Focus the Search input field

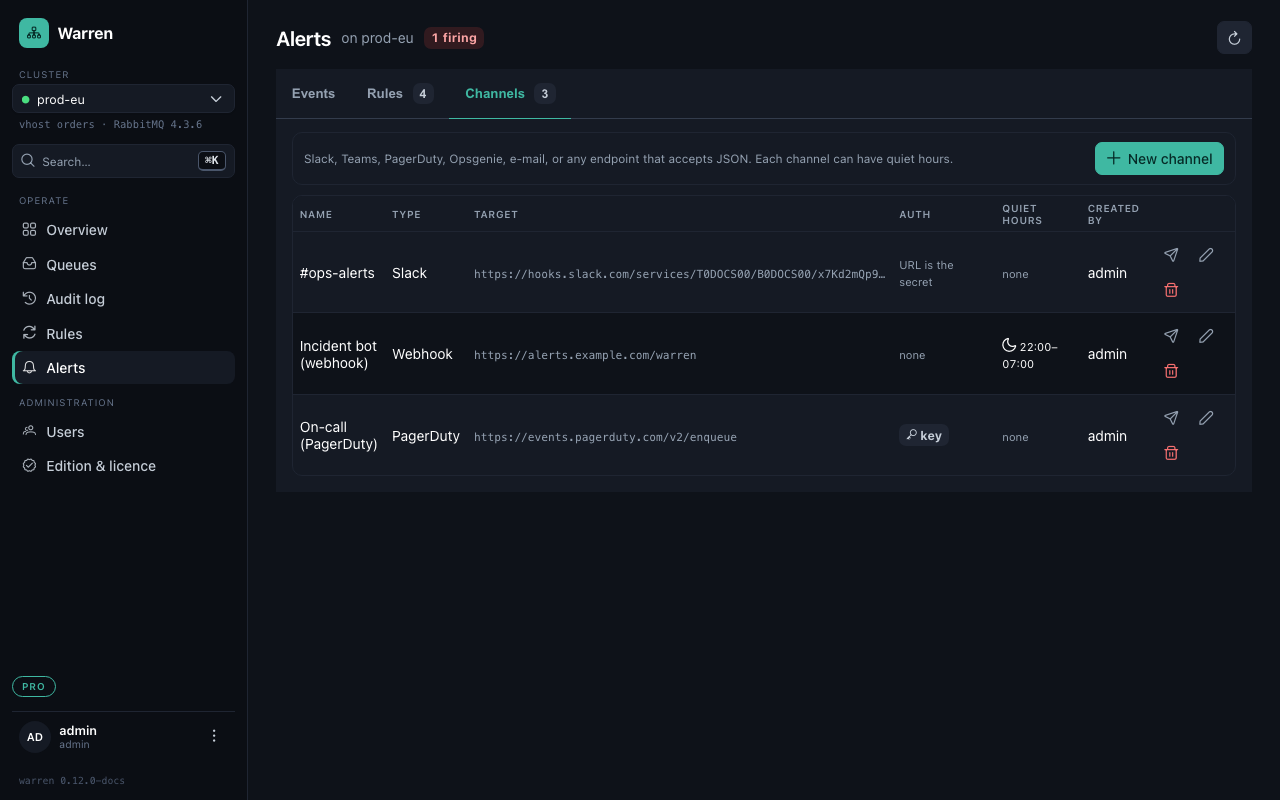(x=123, y=161)
